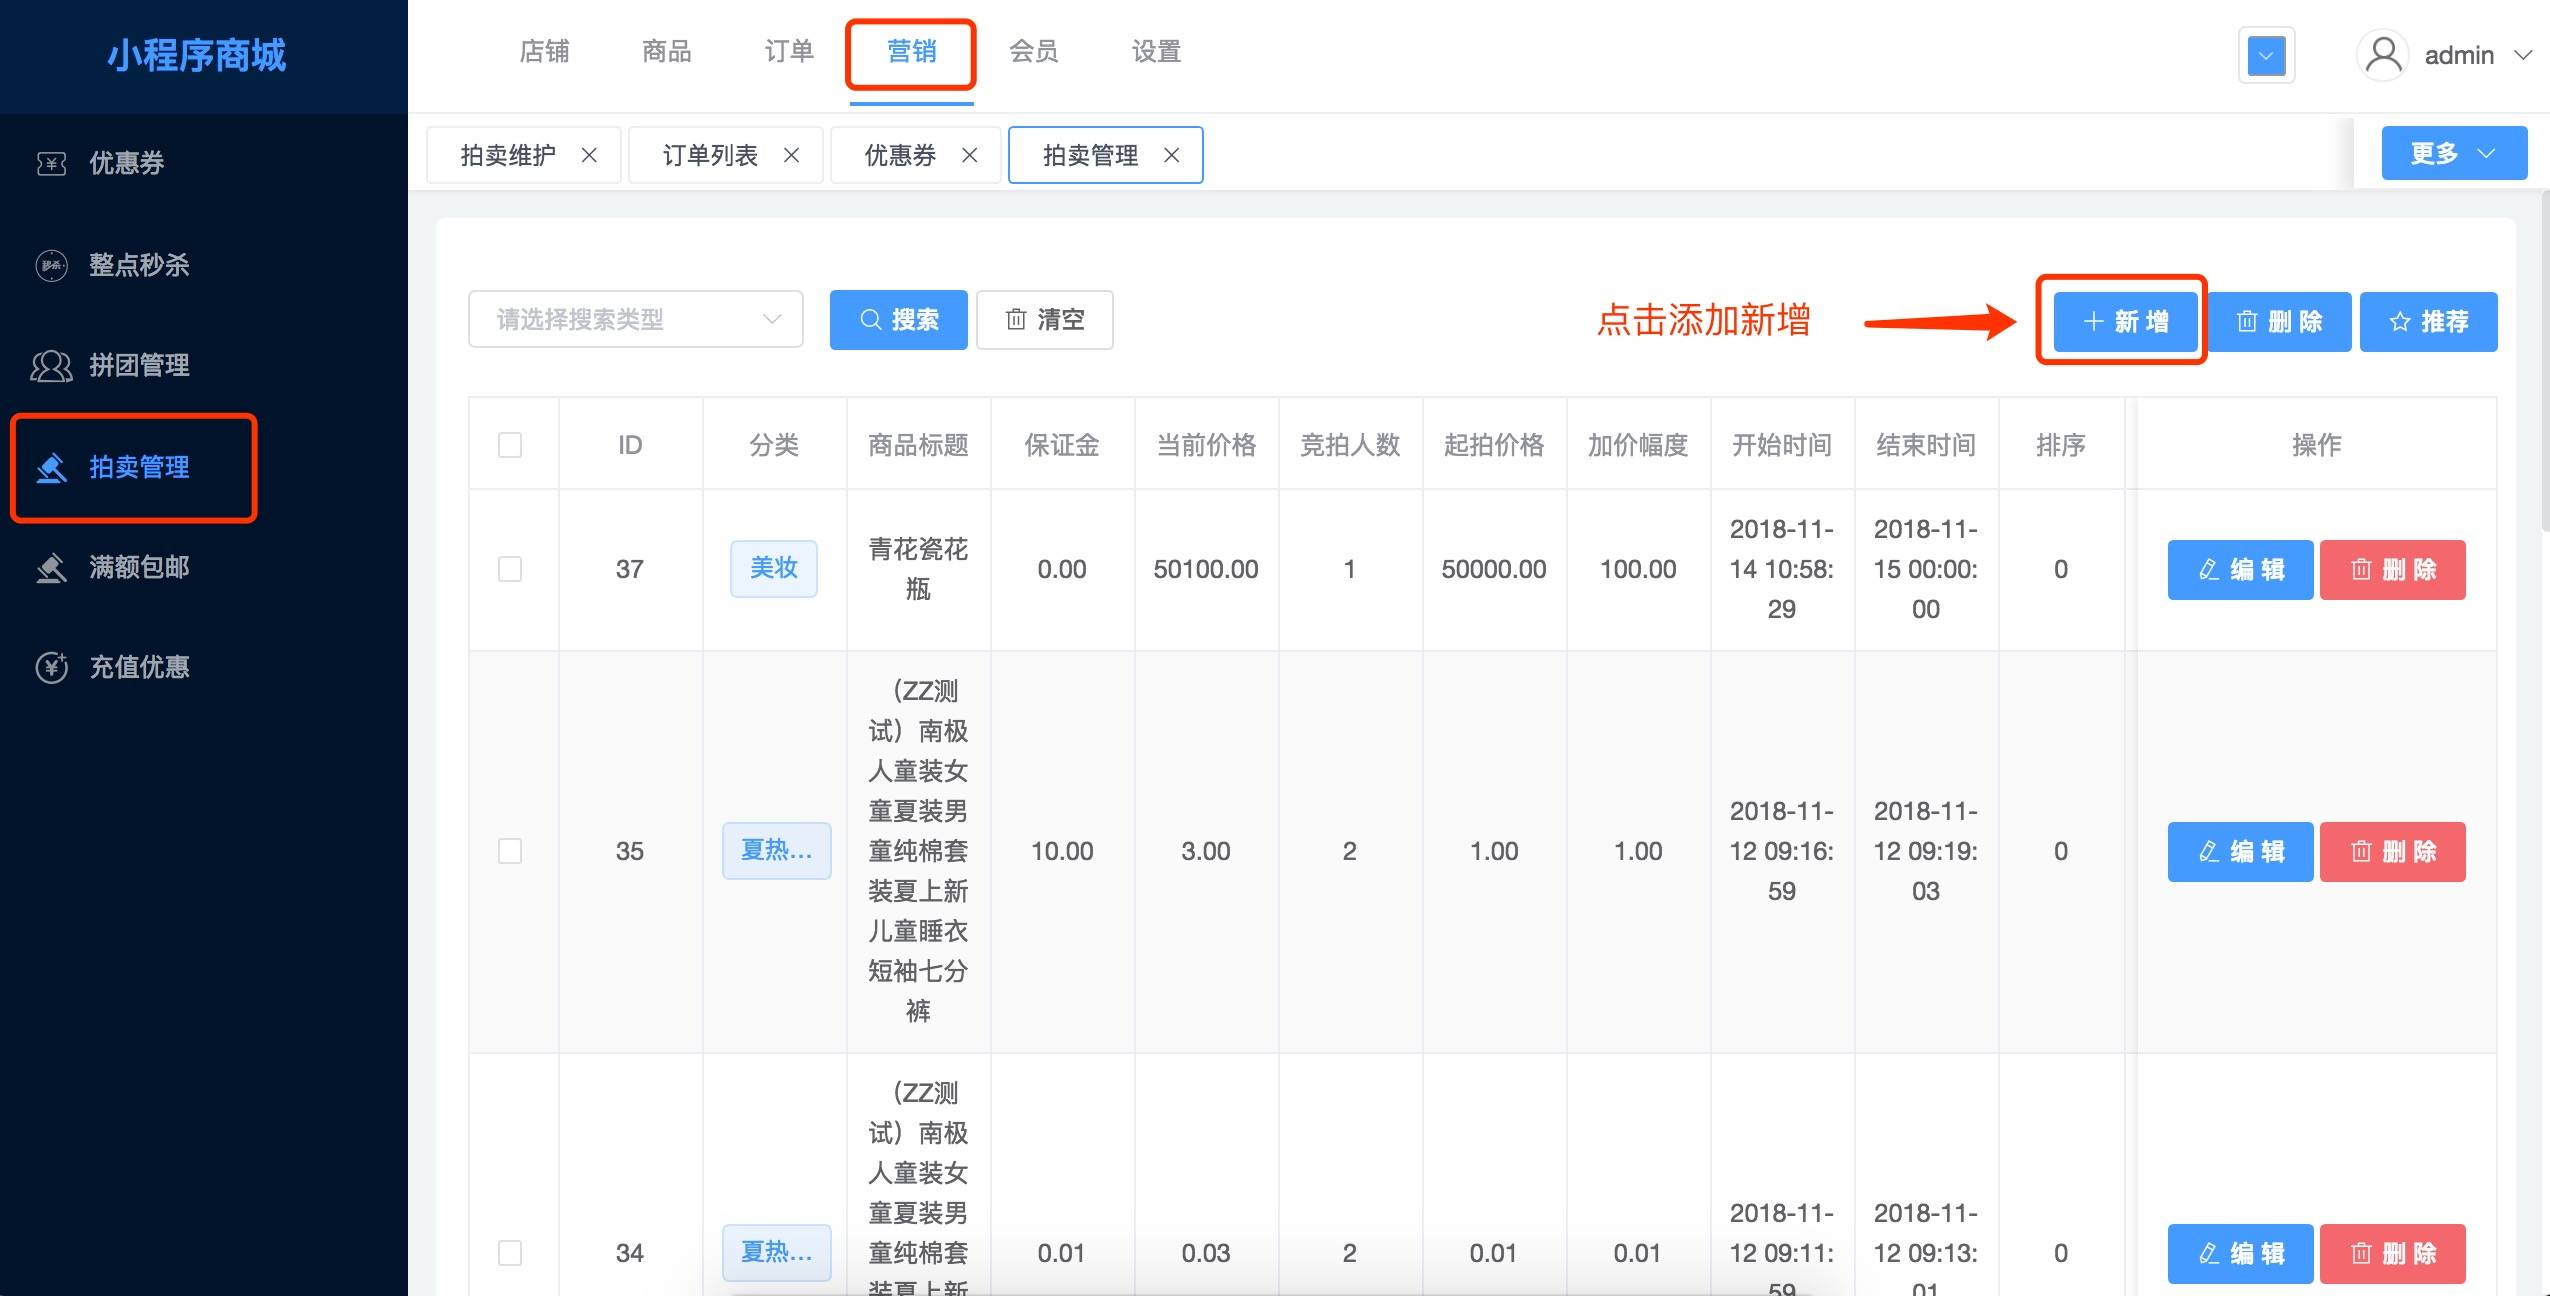Select 营销 top menu
The width and height of the screenshot is (2550, 1296).
[x=911, y=51]
